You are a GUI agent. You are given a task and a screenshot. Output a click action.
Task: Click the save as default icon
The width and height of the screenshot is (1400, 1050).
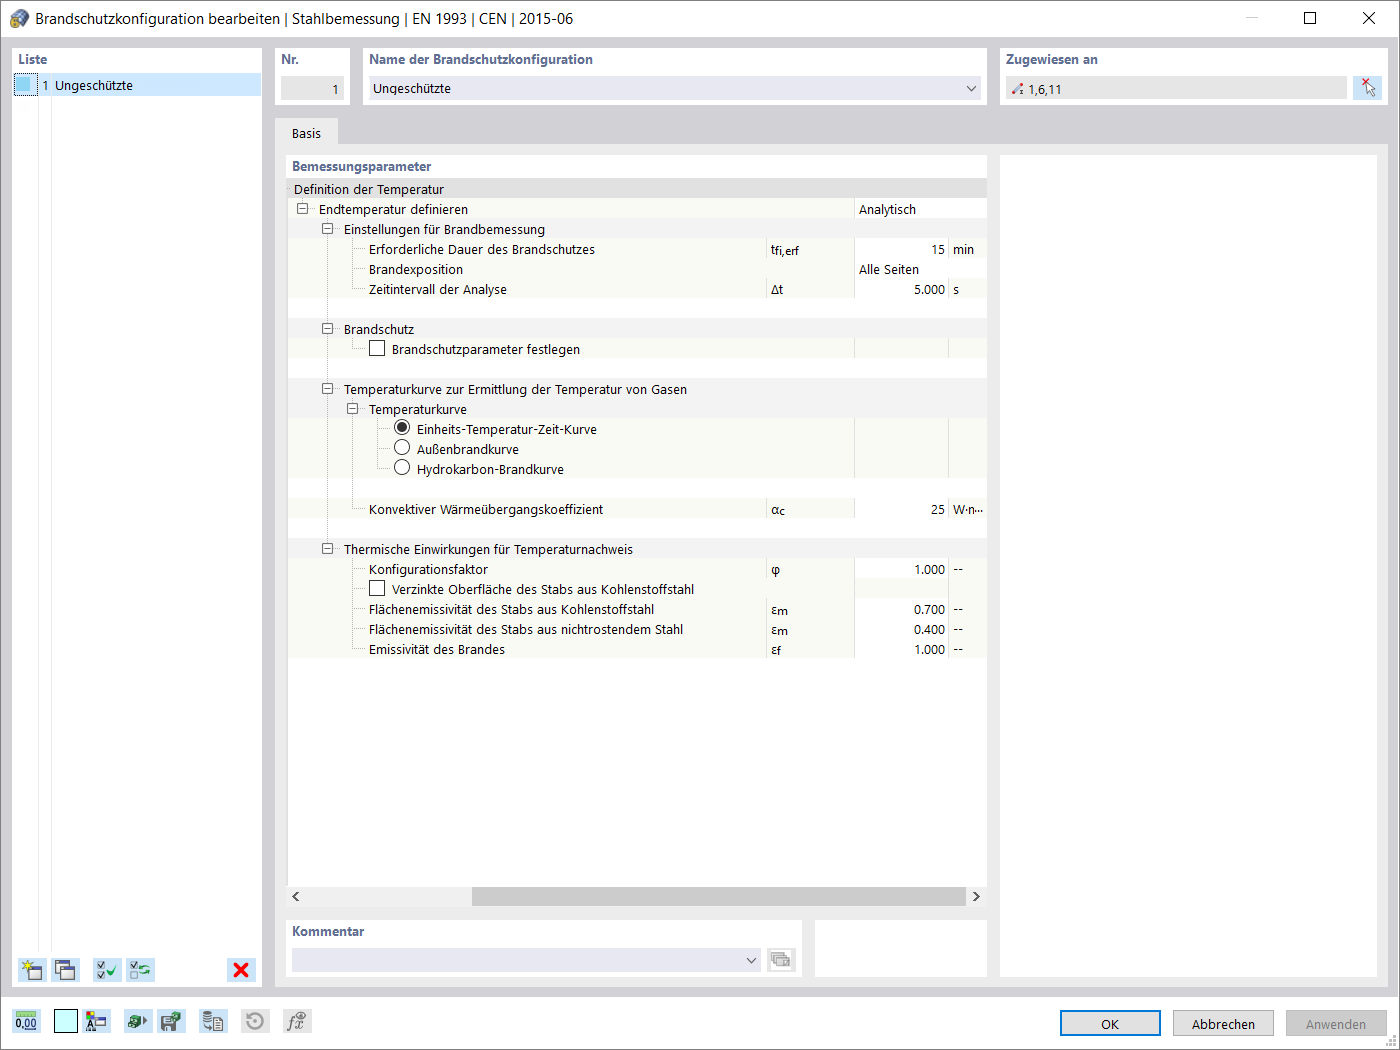(x=171, y=1021)
